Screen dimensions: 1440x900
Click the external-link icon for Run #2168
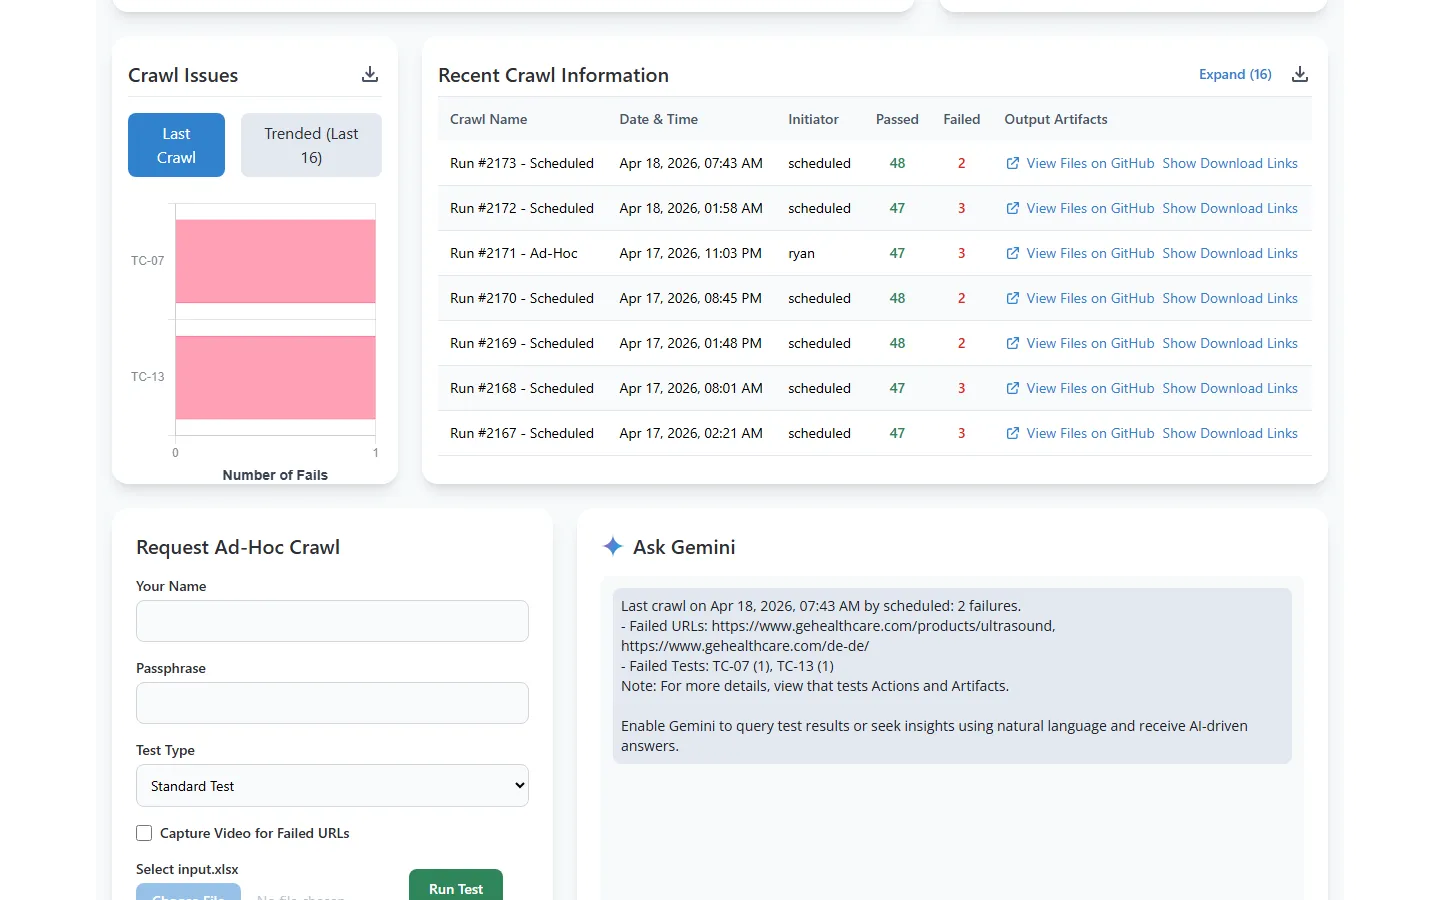click(x=1011, y=388)
